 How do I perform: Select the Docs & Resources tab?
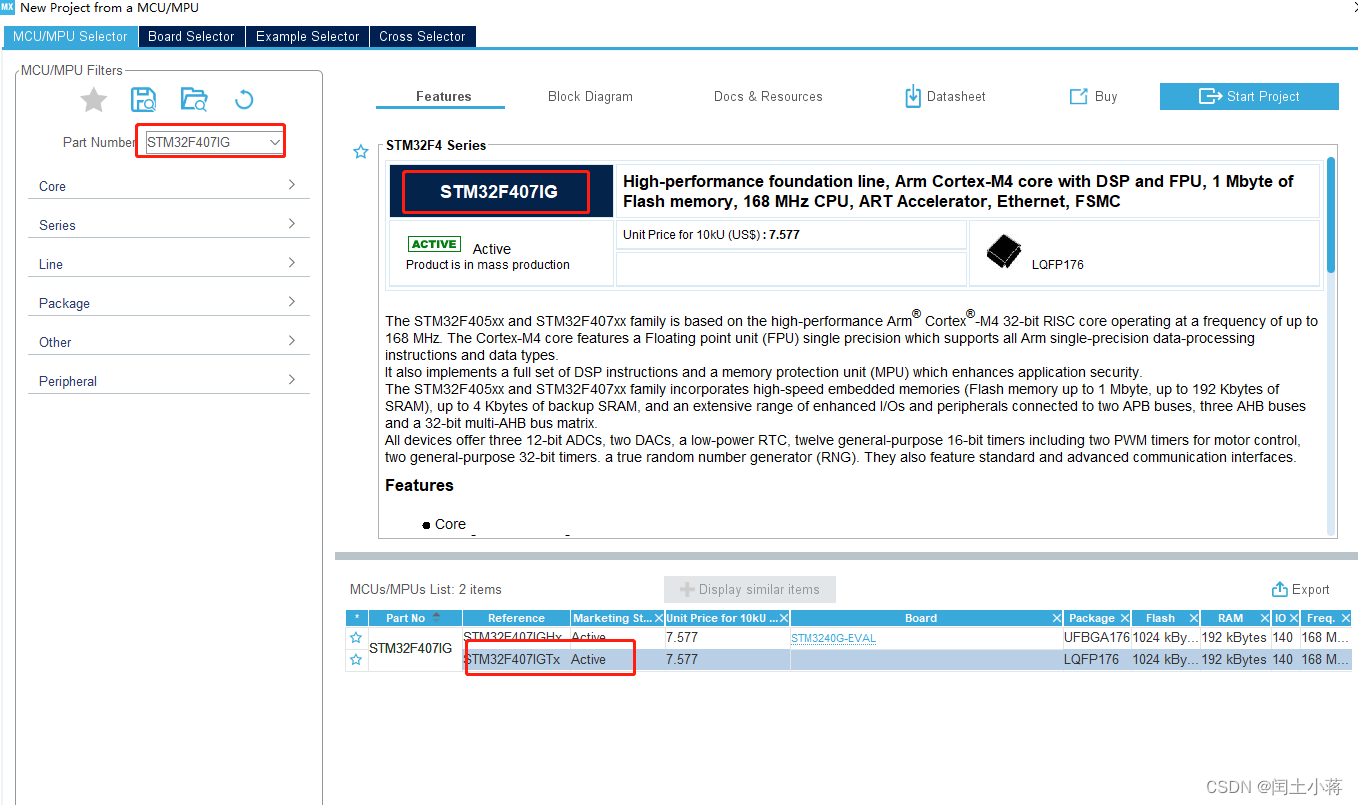tap(768, 96)
